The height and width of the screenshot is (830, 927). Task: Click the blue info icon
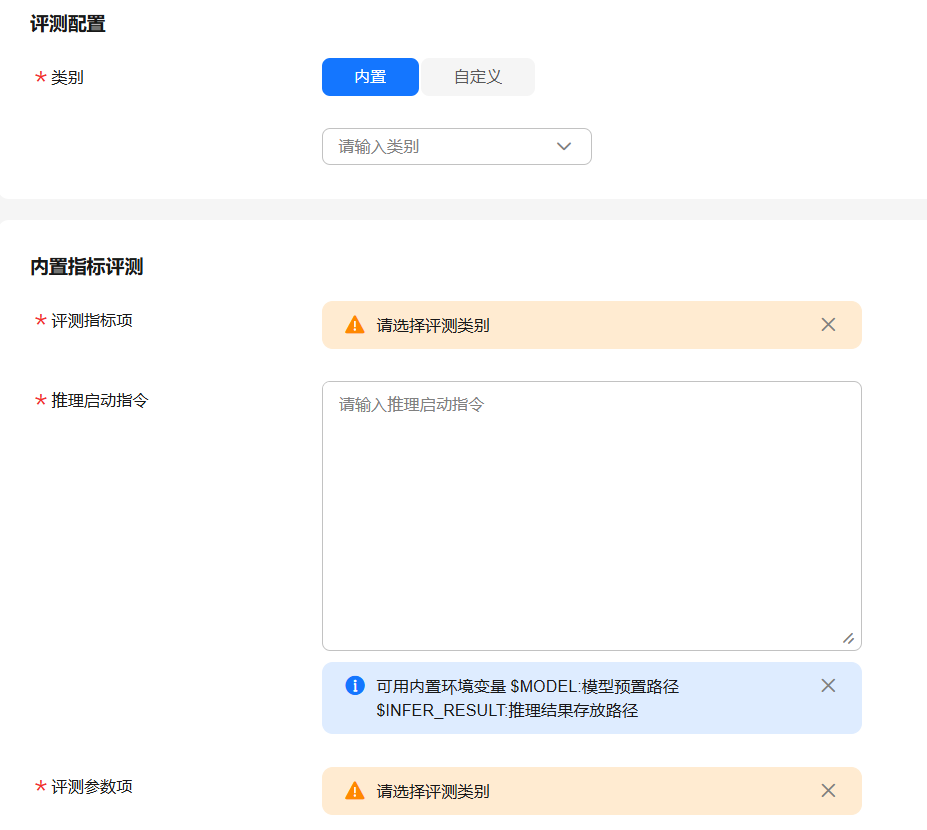click(354, 686)
